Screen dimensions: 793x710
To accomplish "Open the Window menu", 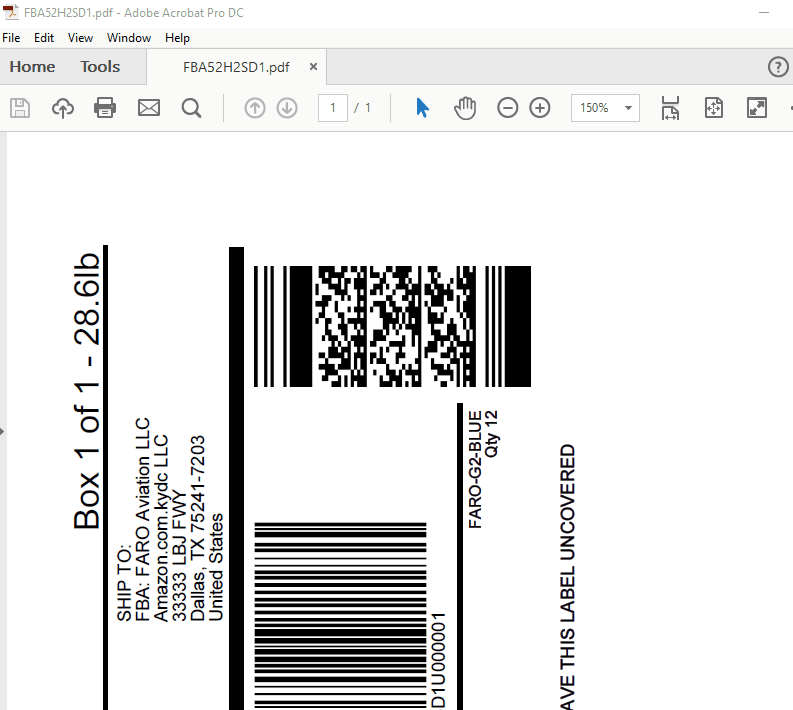I will pos(129,38).
